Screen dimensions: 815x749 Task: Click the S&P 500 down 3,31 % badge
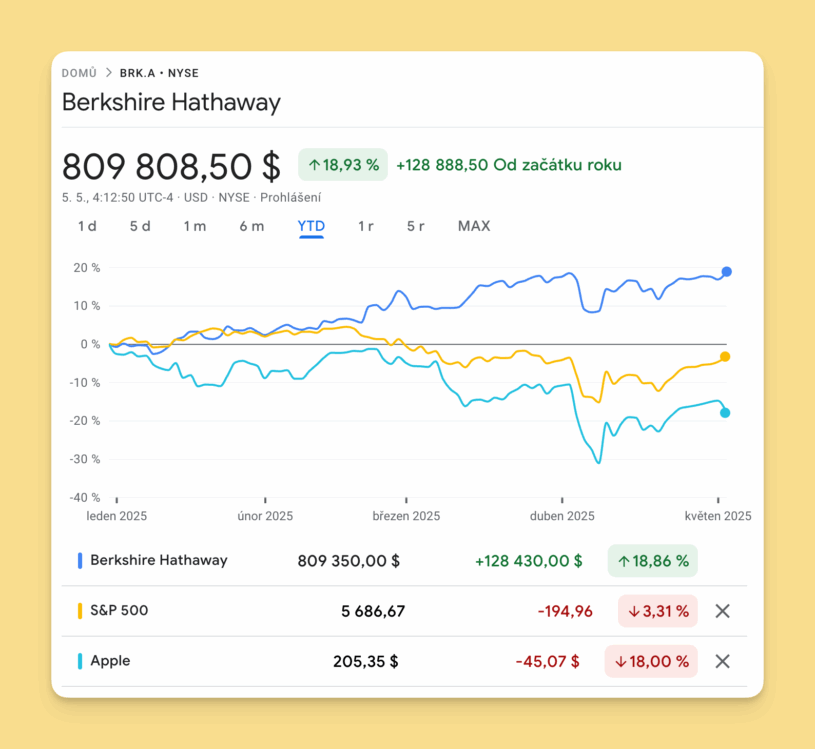653,611
